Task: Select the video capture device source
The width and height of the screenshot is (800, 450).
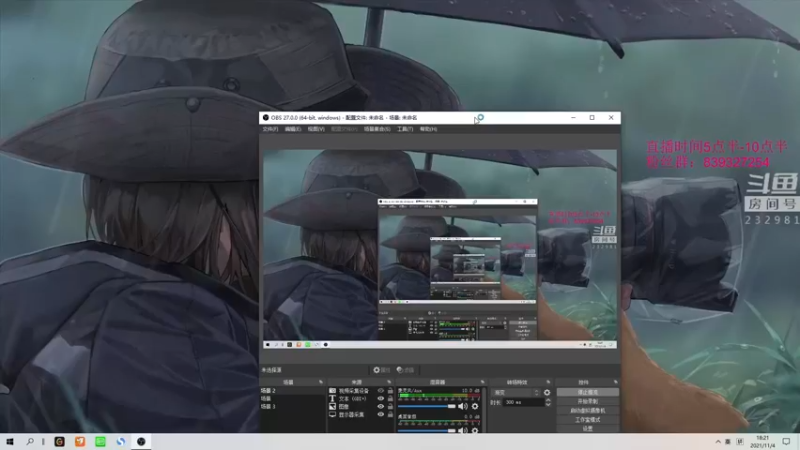Action: [352, 391]
